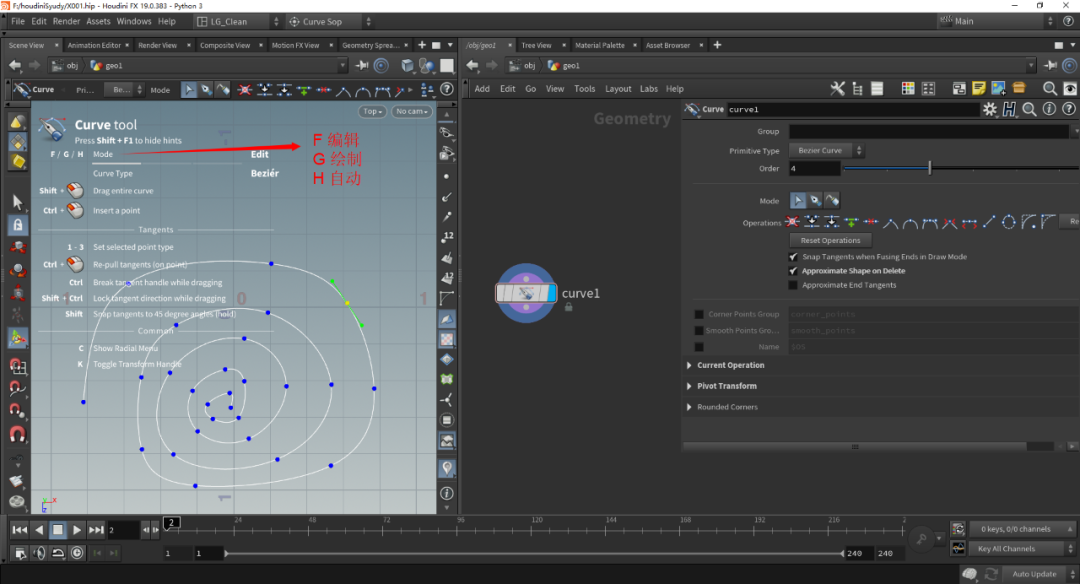Click the curve1 node in the network
This screenshot has width=1080, height=584.
click(526, 293)
